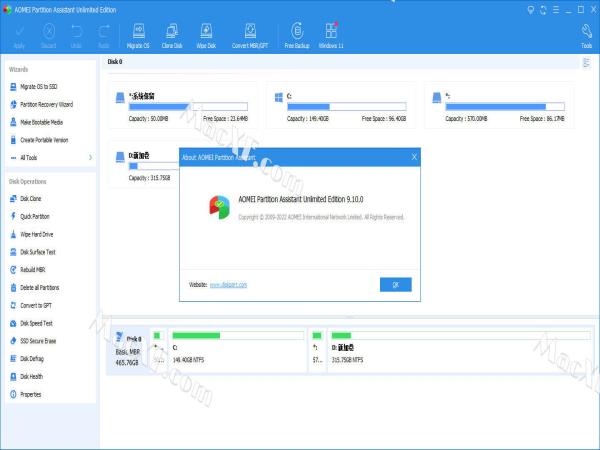Click the 570MB partition usage bar
600x450 pixels.
[505, 107]
